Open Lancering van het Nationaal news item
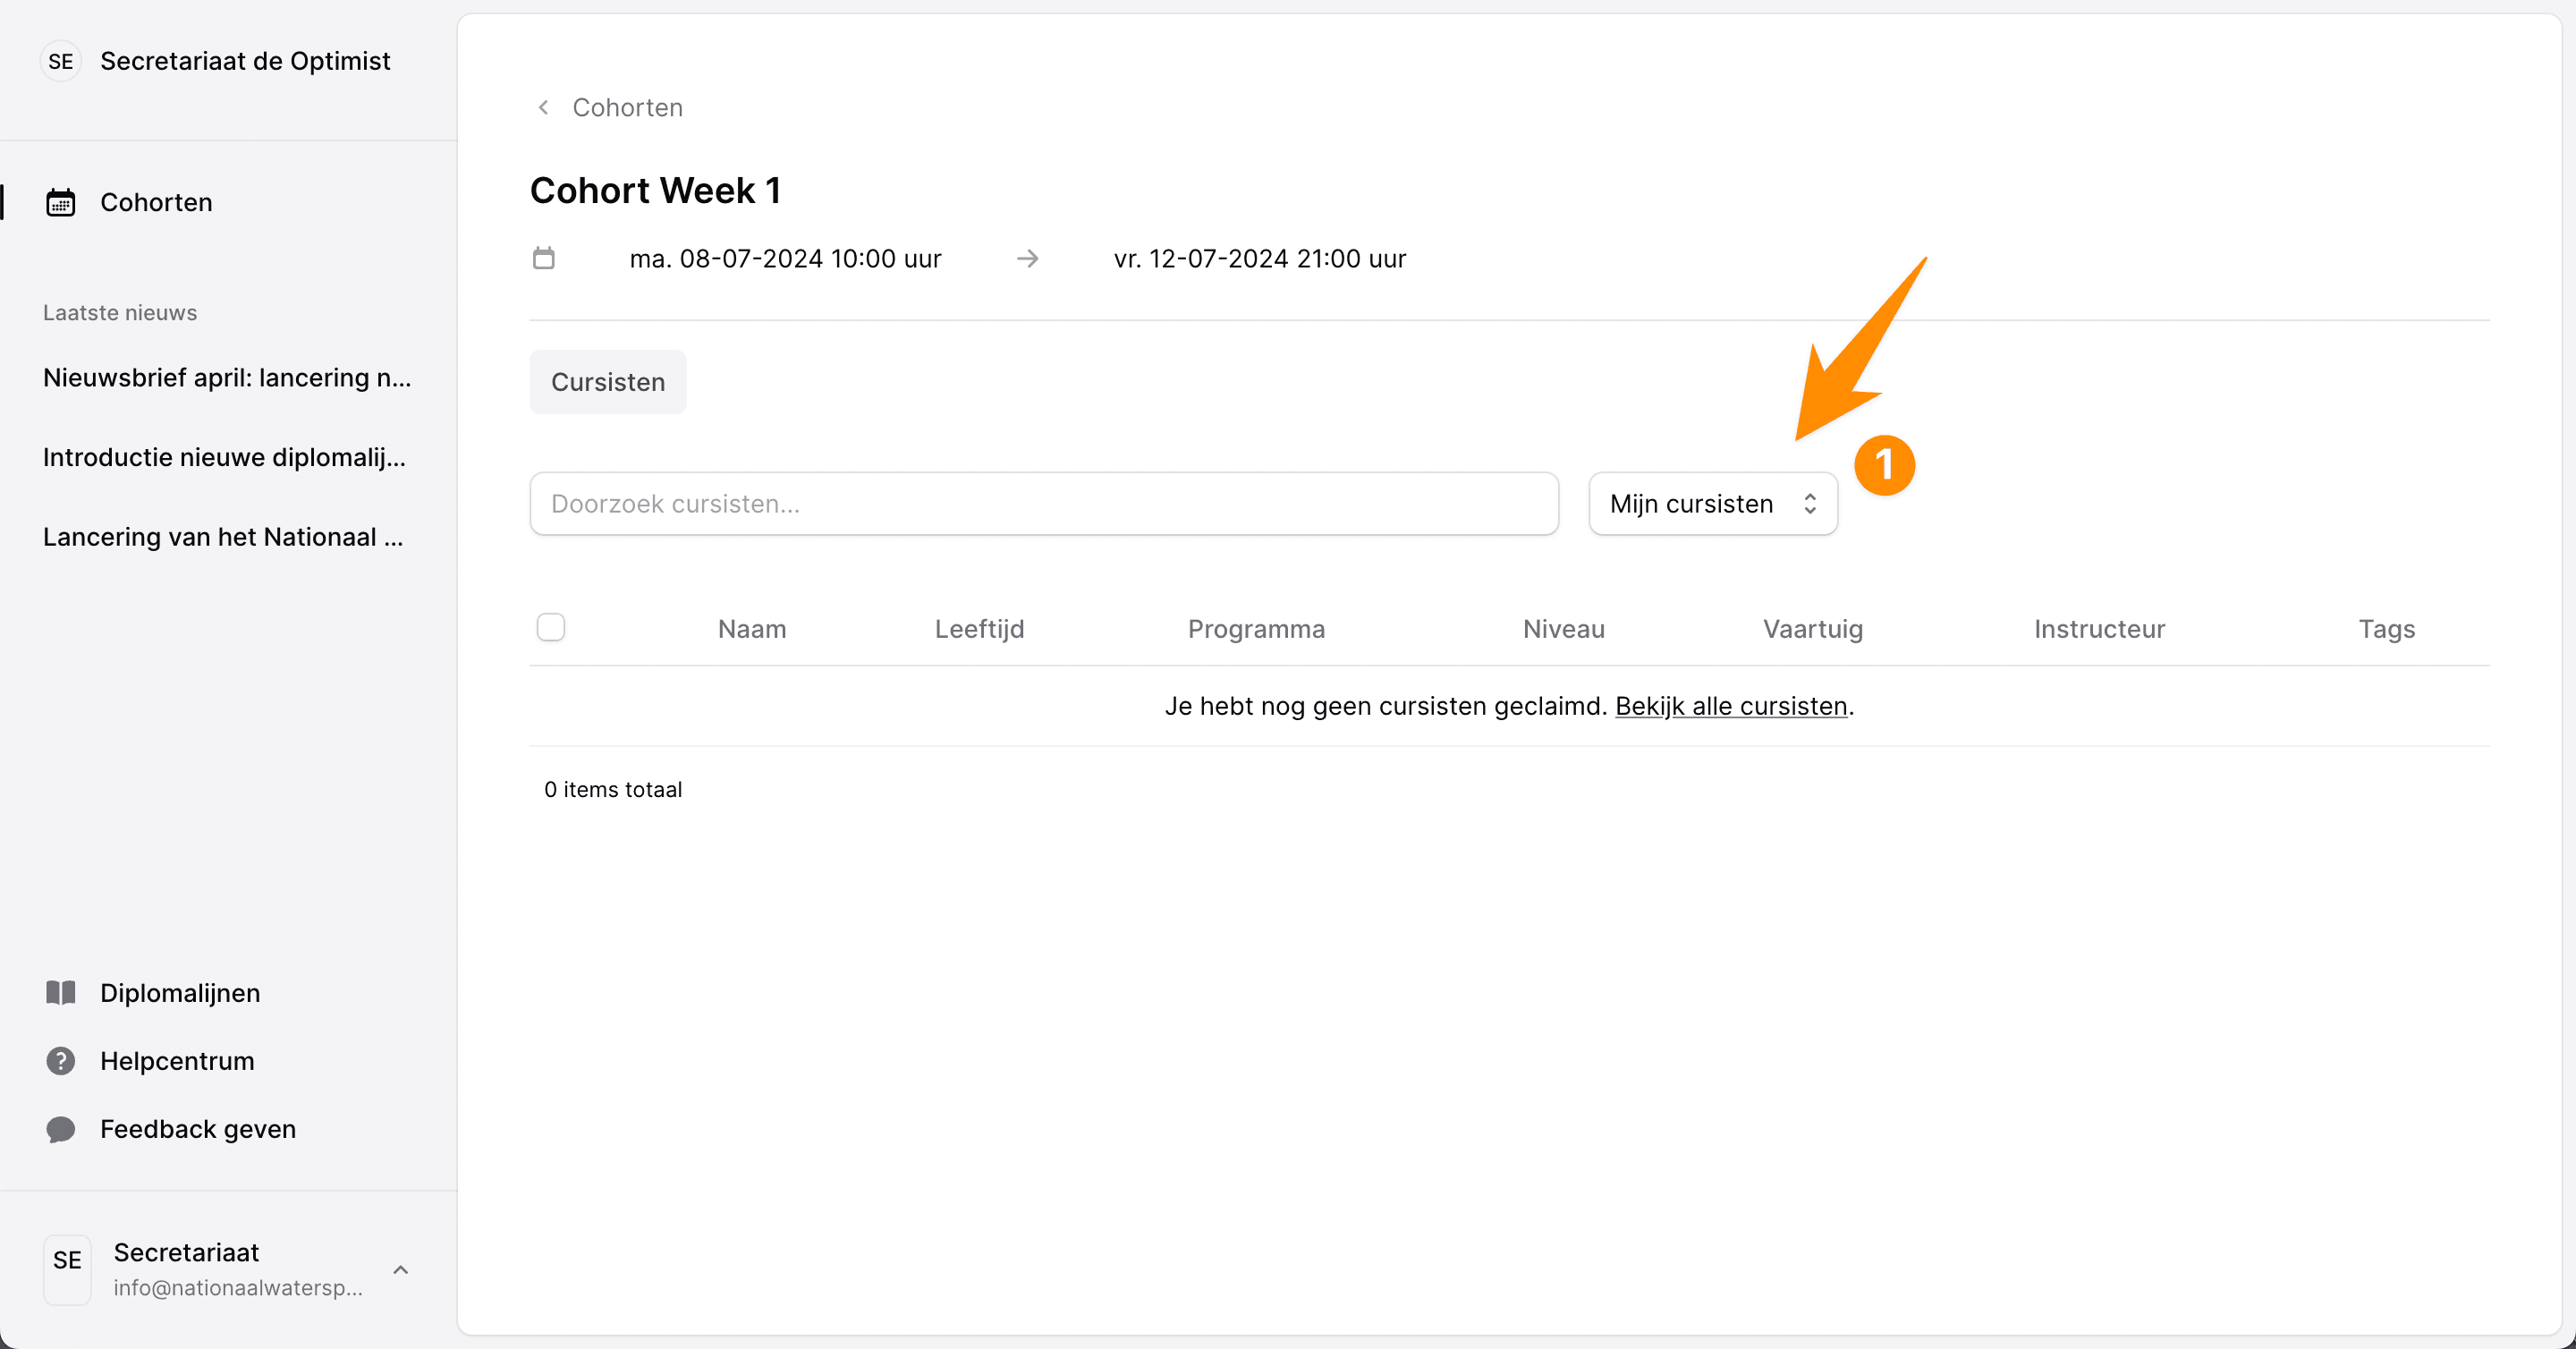 pos(223,537)
